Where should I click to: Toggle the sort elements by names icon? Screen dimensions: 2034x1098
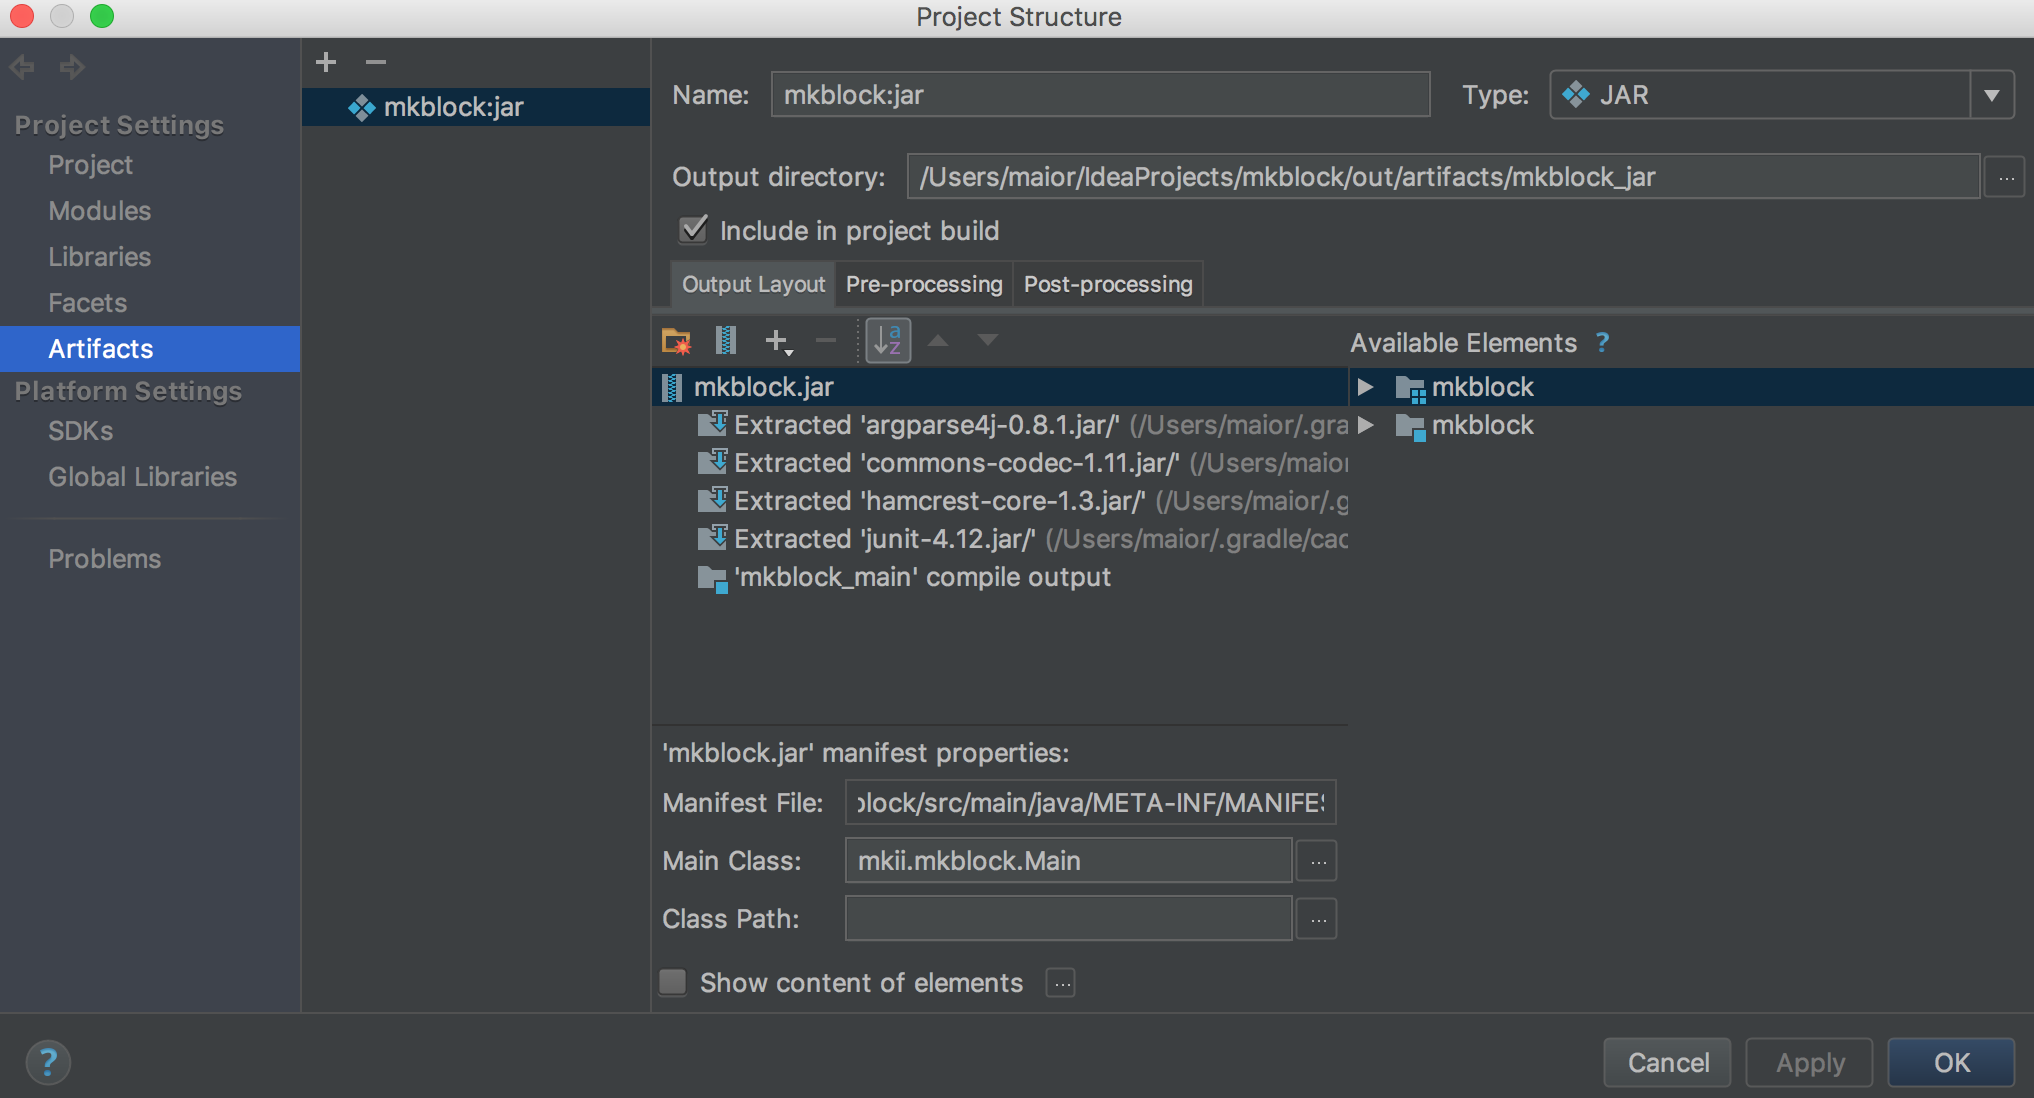[887, 341]
